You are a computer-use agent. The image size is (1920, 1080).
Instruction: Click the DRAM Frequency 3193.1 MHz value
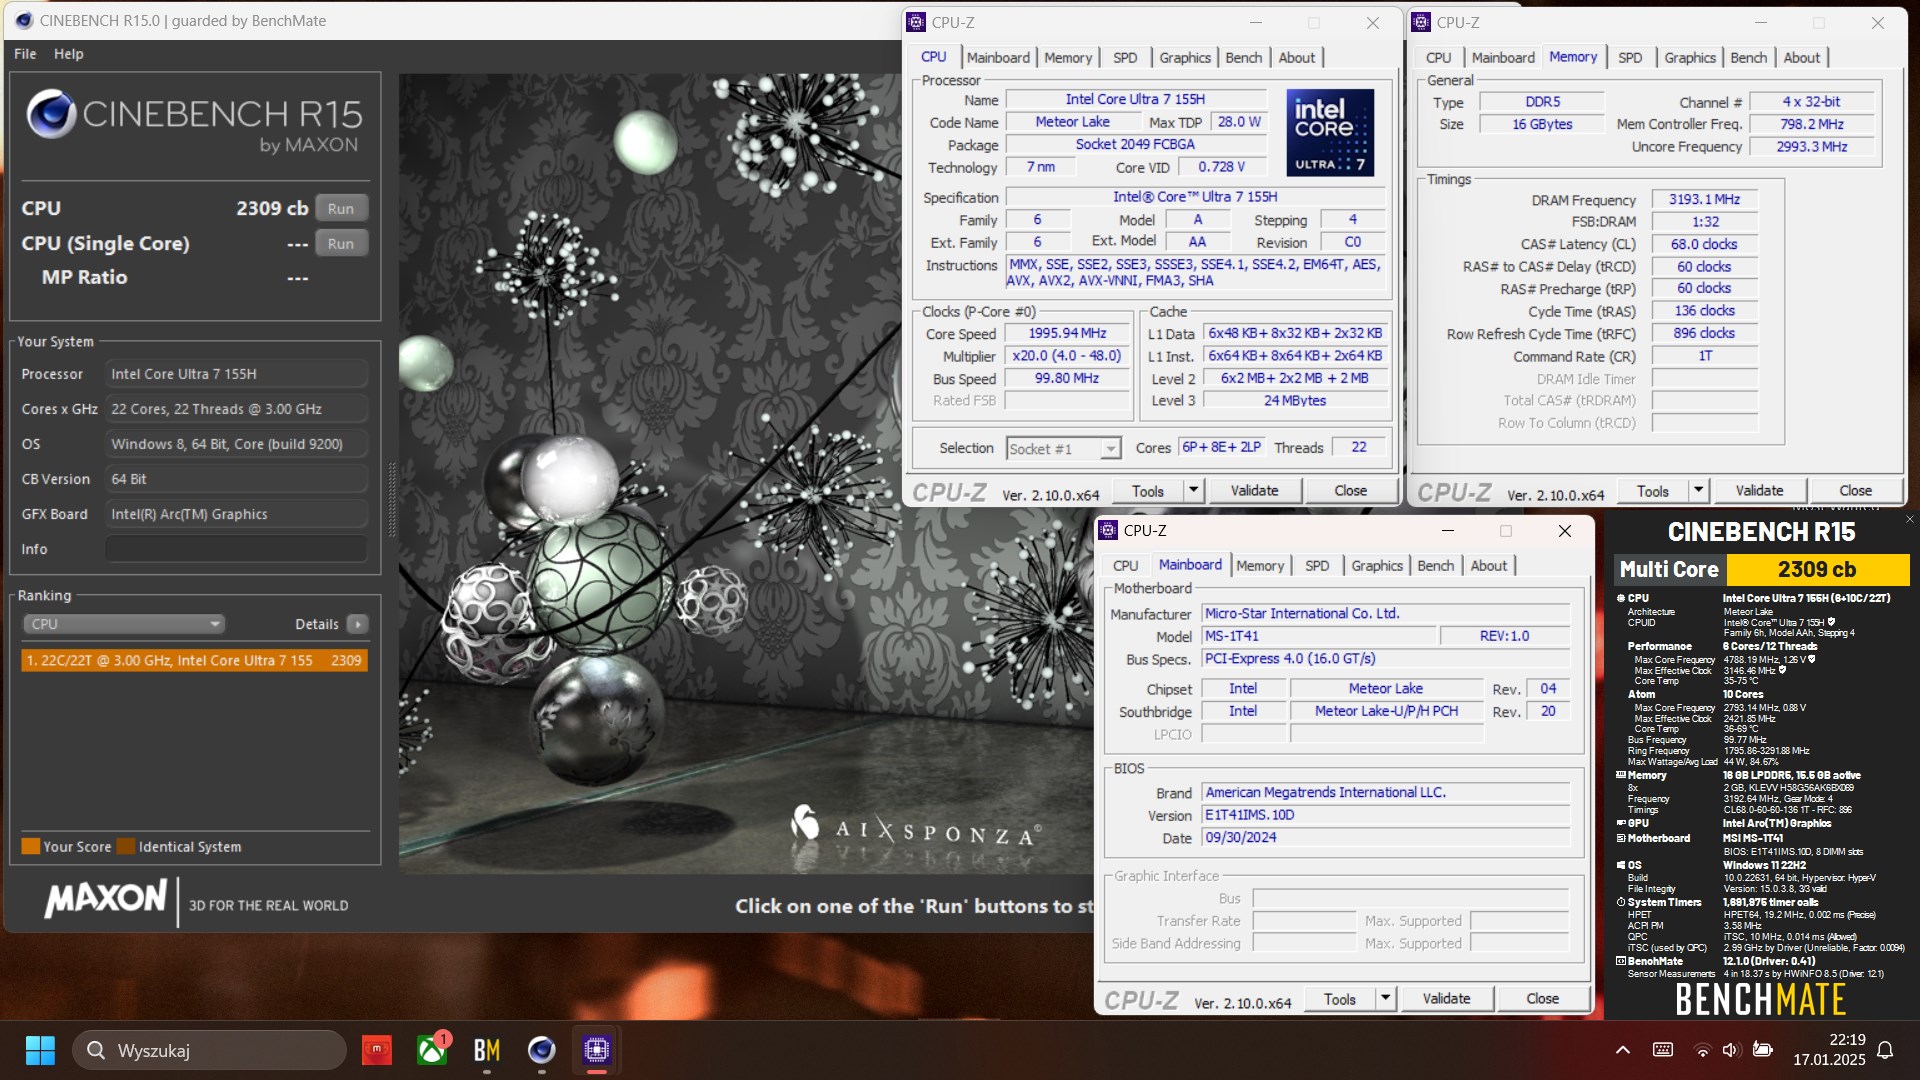(1704, 199)
